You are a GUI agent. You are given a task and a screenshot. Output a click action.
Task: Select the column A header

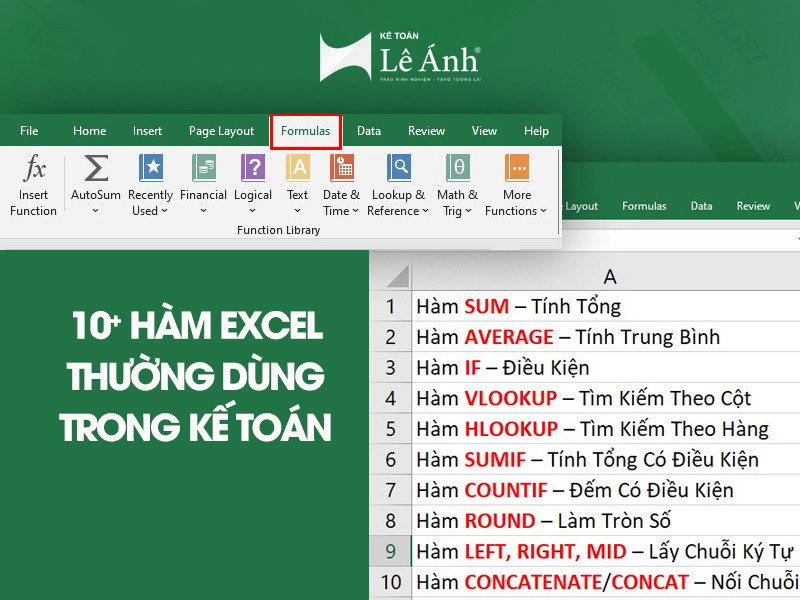click(610, 276)
